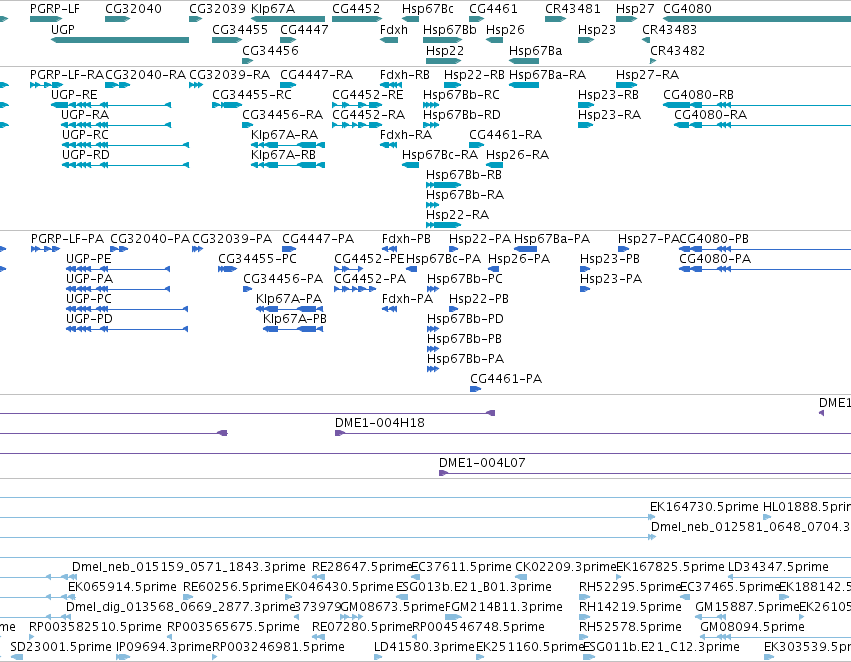Select the CG32040 gene glyph
This screenshot has height=662, width=851.
tap(118, 20)
